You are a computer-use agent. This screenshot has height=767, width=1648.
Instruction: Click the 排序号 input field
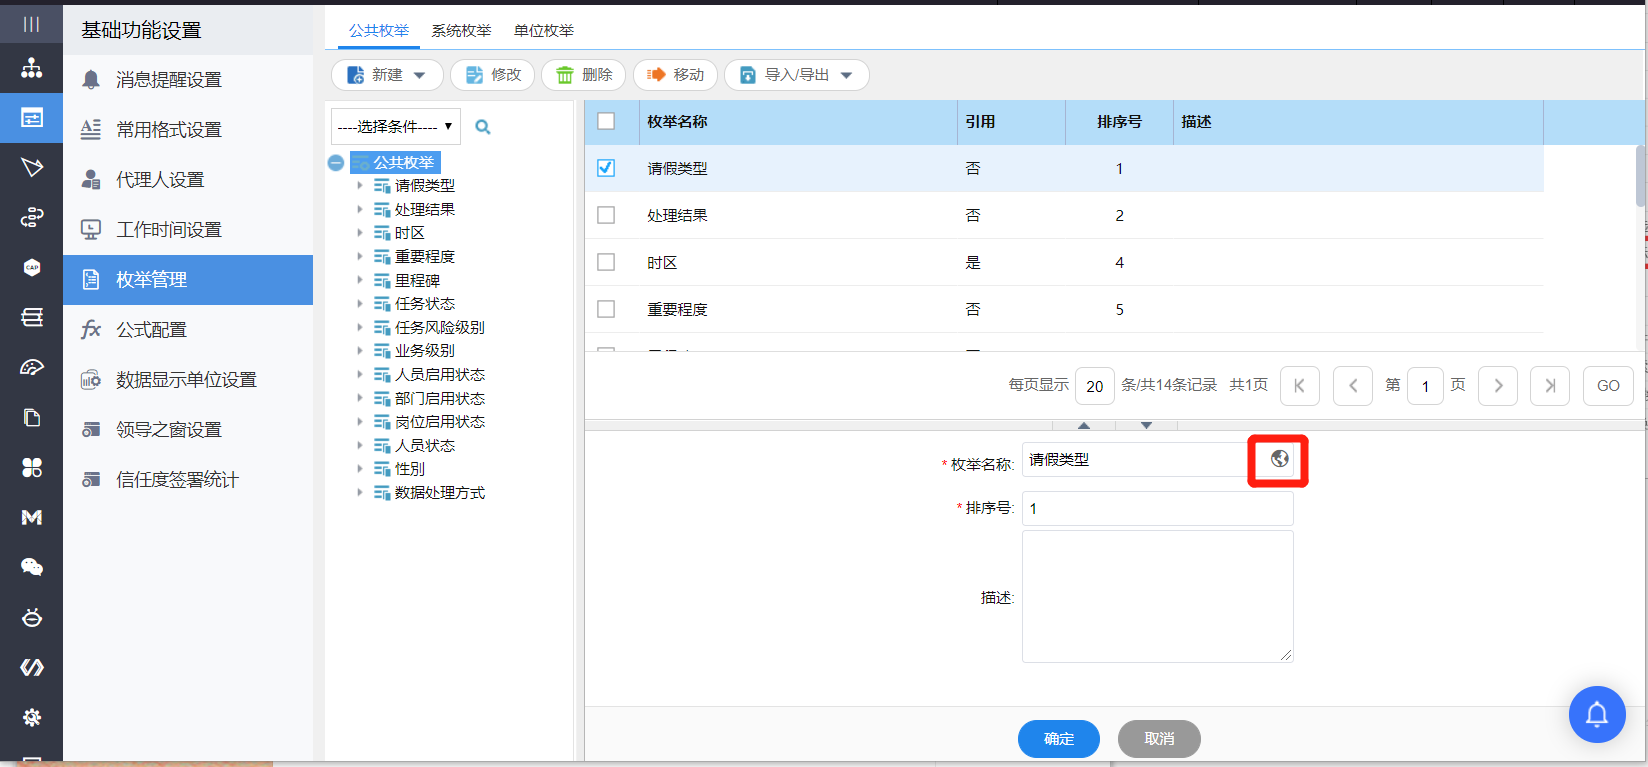(x=1157, y=509)
